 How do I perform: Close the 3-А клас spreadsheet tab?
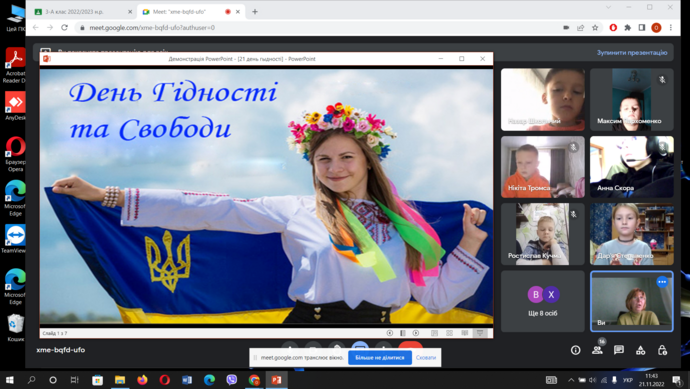130,12
